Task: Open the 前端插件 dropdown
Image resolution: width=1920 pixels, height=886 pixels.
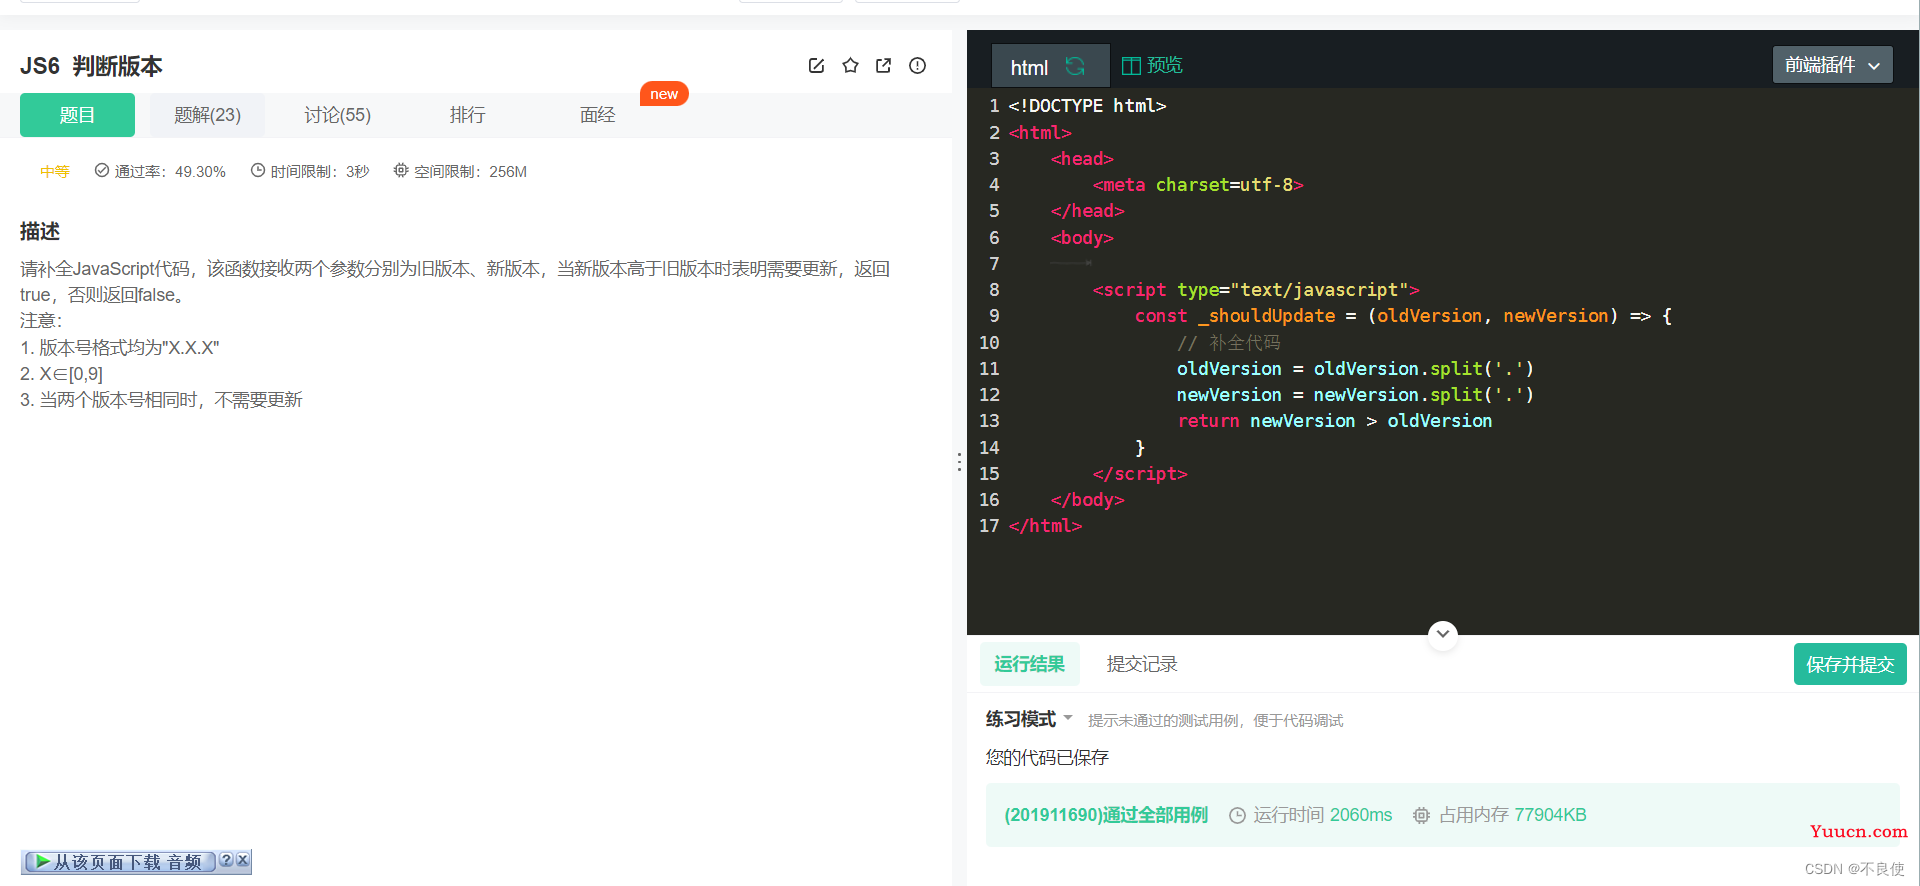Action: click(x=1832, y=65)
